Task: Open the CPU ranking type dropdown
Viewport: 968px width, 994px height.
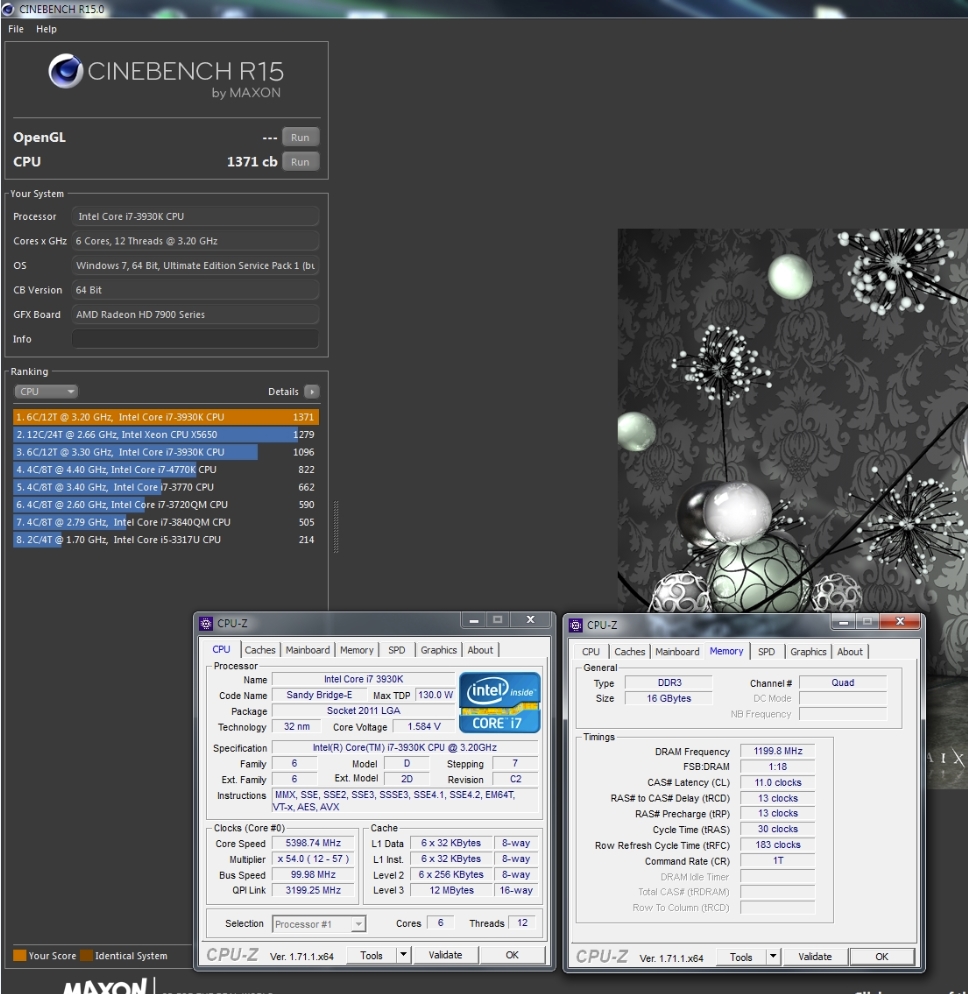Action: pyautogui.click(x=46, y=391)
